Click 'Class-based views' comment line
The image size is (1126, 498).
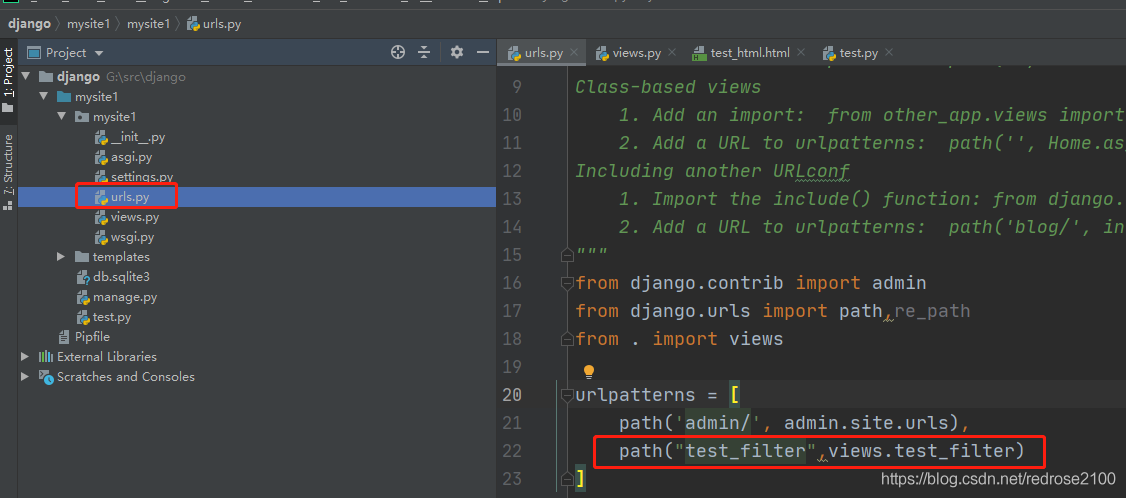click(x=668, y=87)
